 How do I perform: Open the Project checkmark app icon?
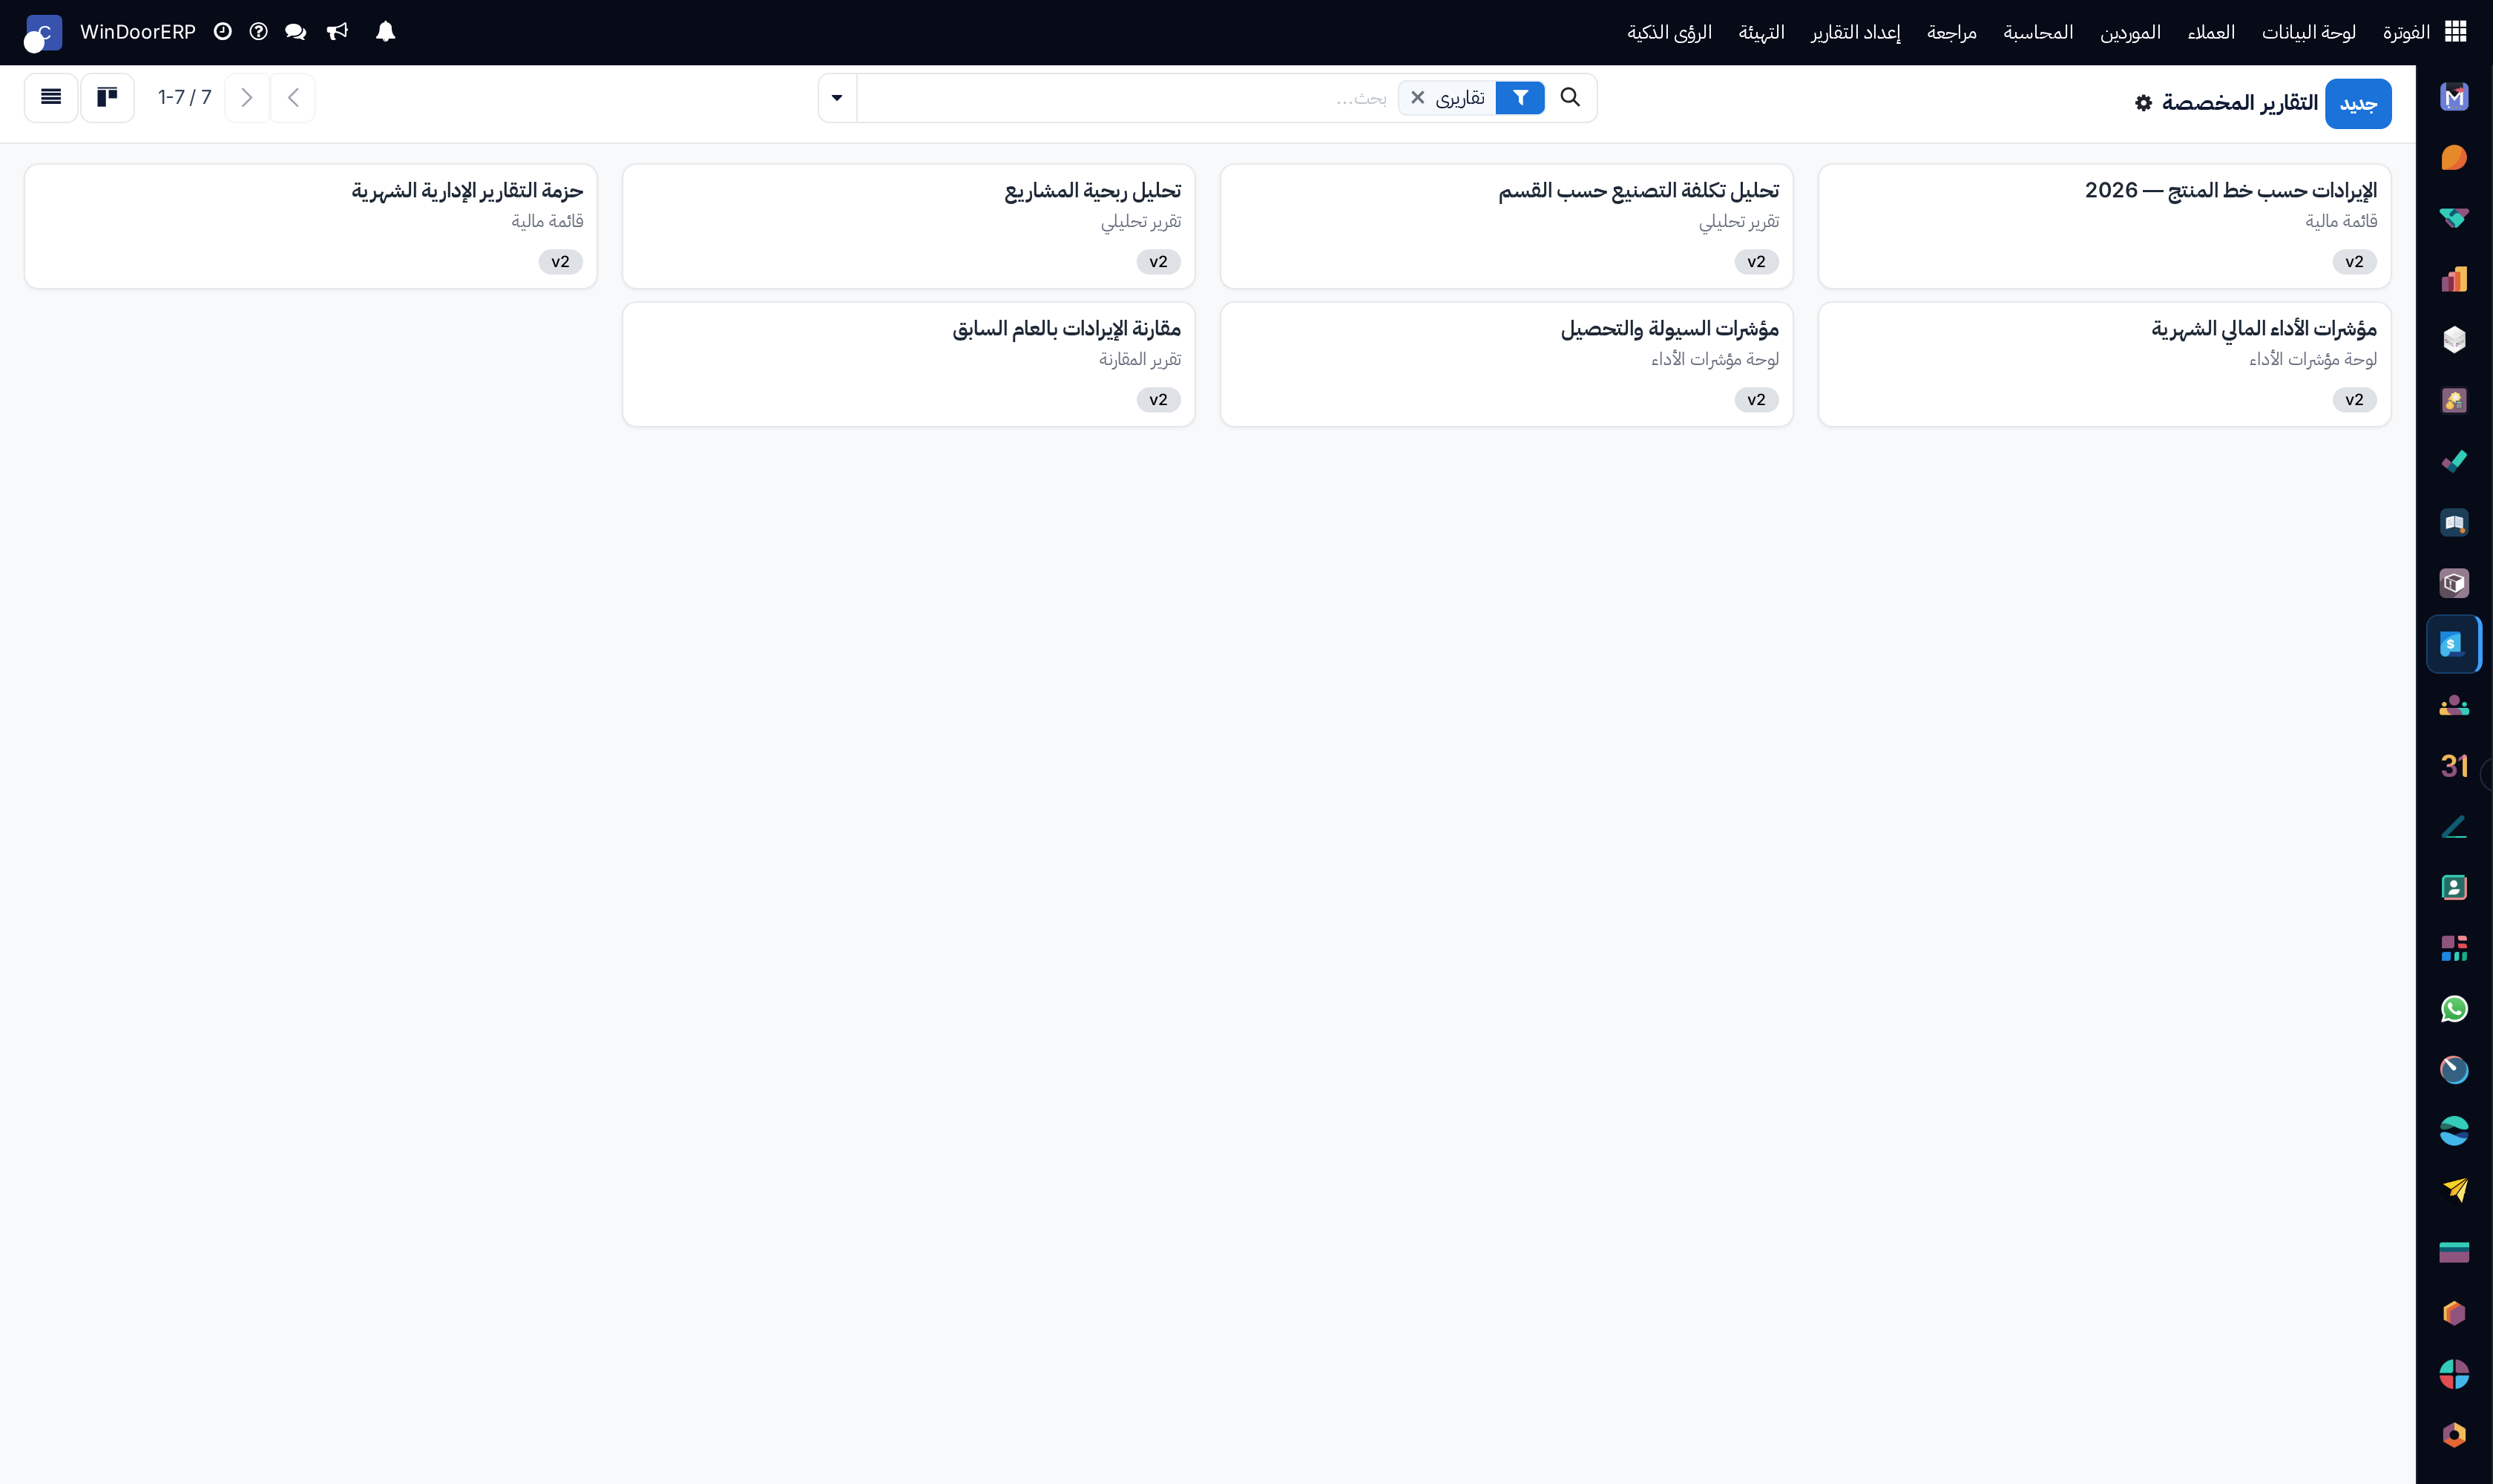click(x=2454, y=462)
